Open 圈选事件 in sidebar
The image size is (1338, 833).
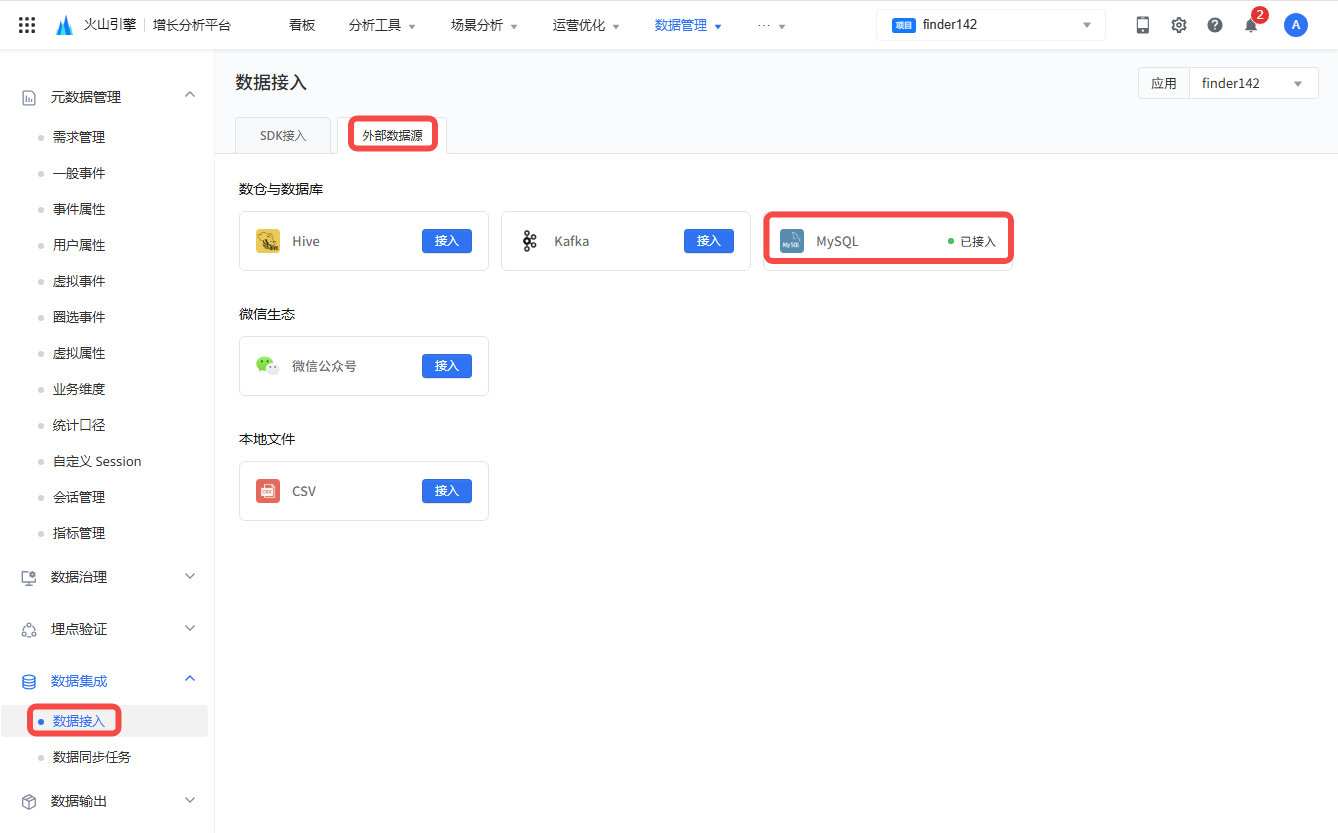pos(79,317)
